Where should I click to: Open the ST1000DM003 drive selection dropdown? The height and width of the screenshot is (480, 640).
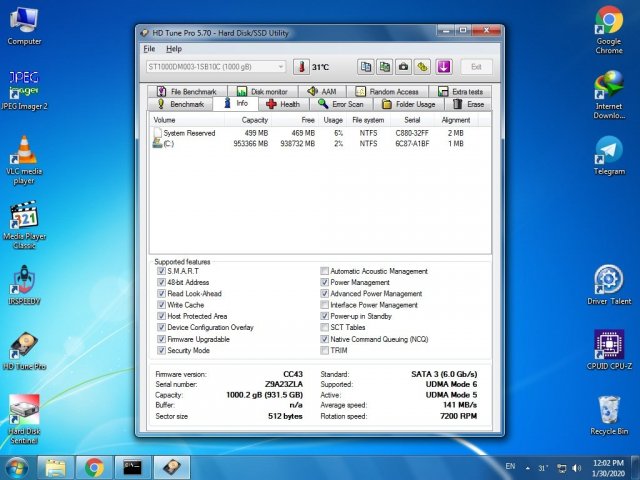(280, 67)
